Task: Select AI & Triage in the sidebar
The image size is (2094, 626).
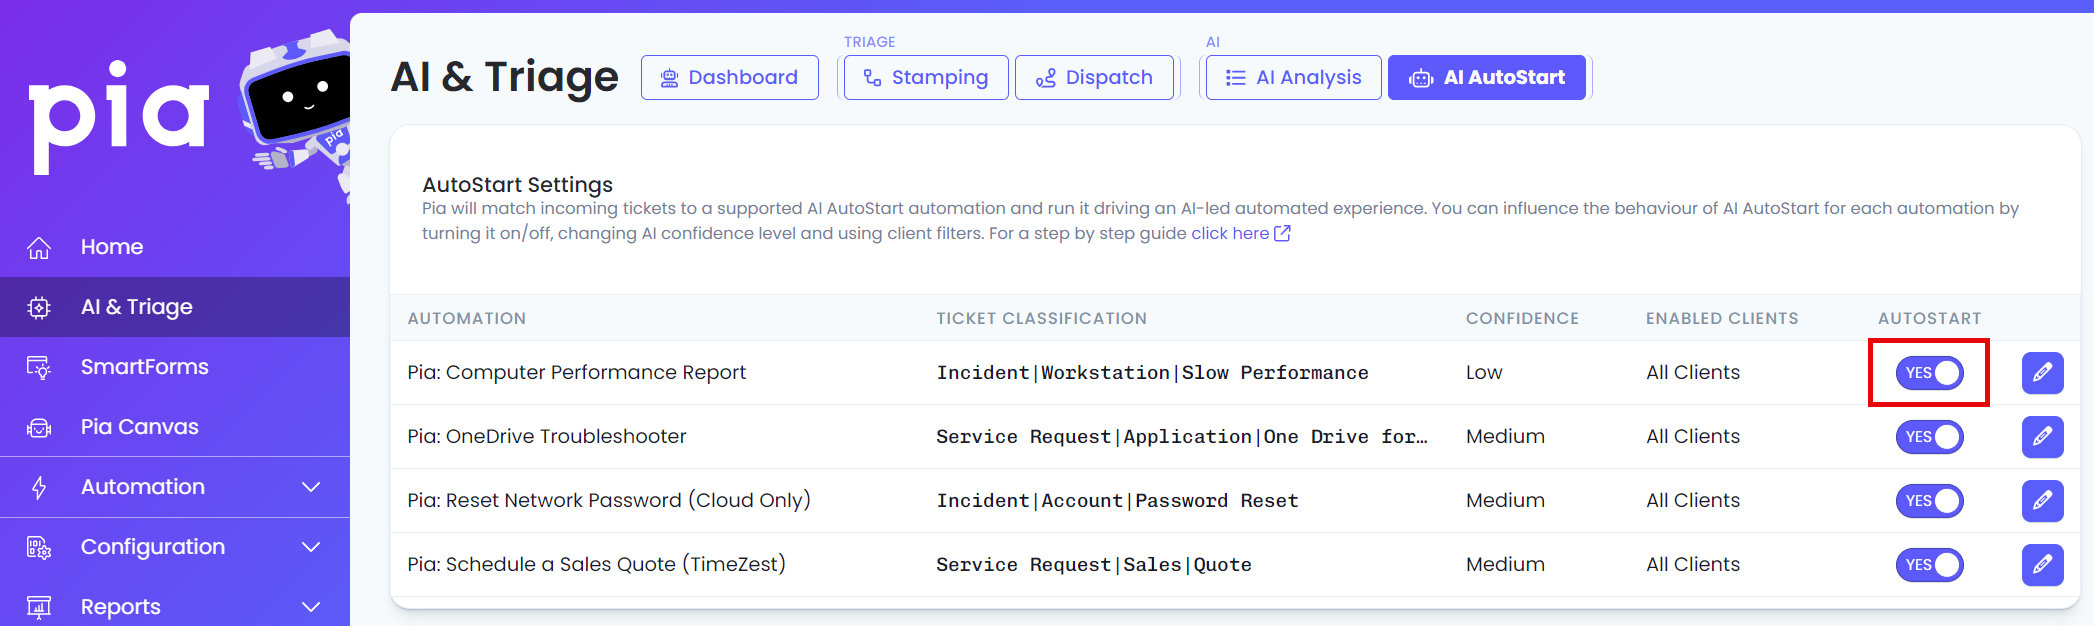Action: coord(175,307)
